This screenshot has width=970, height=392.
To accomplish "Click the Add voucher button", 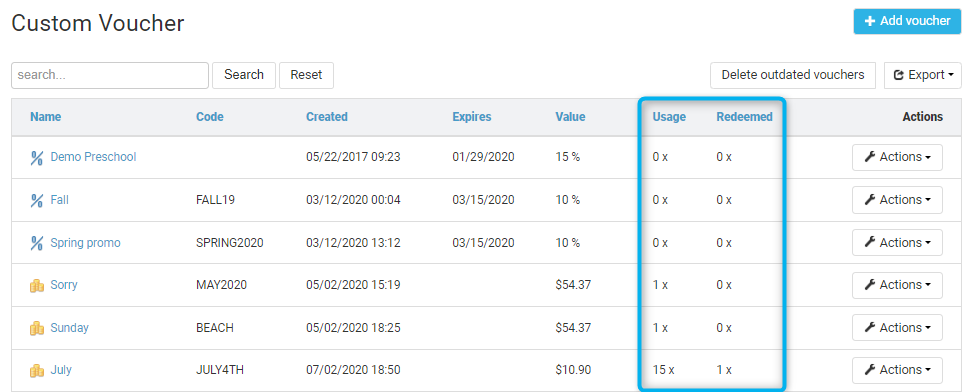I will click(907, 21).
